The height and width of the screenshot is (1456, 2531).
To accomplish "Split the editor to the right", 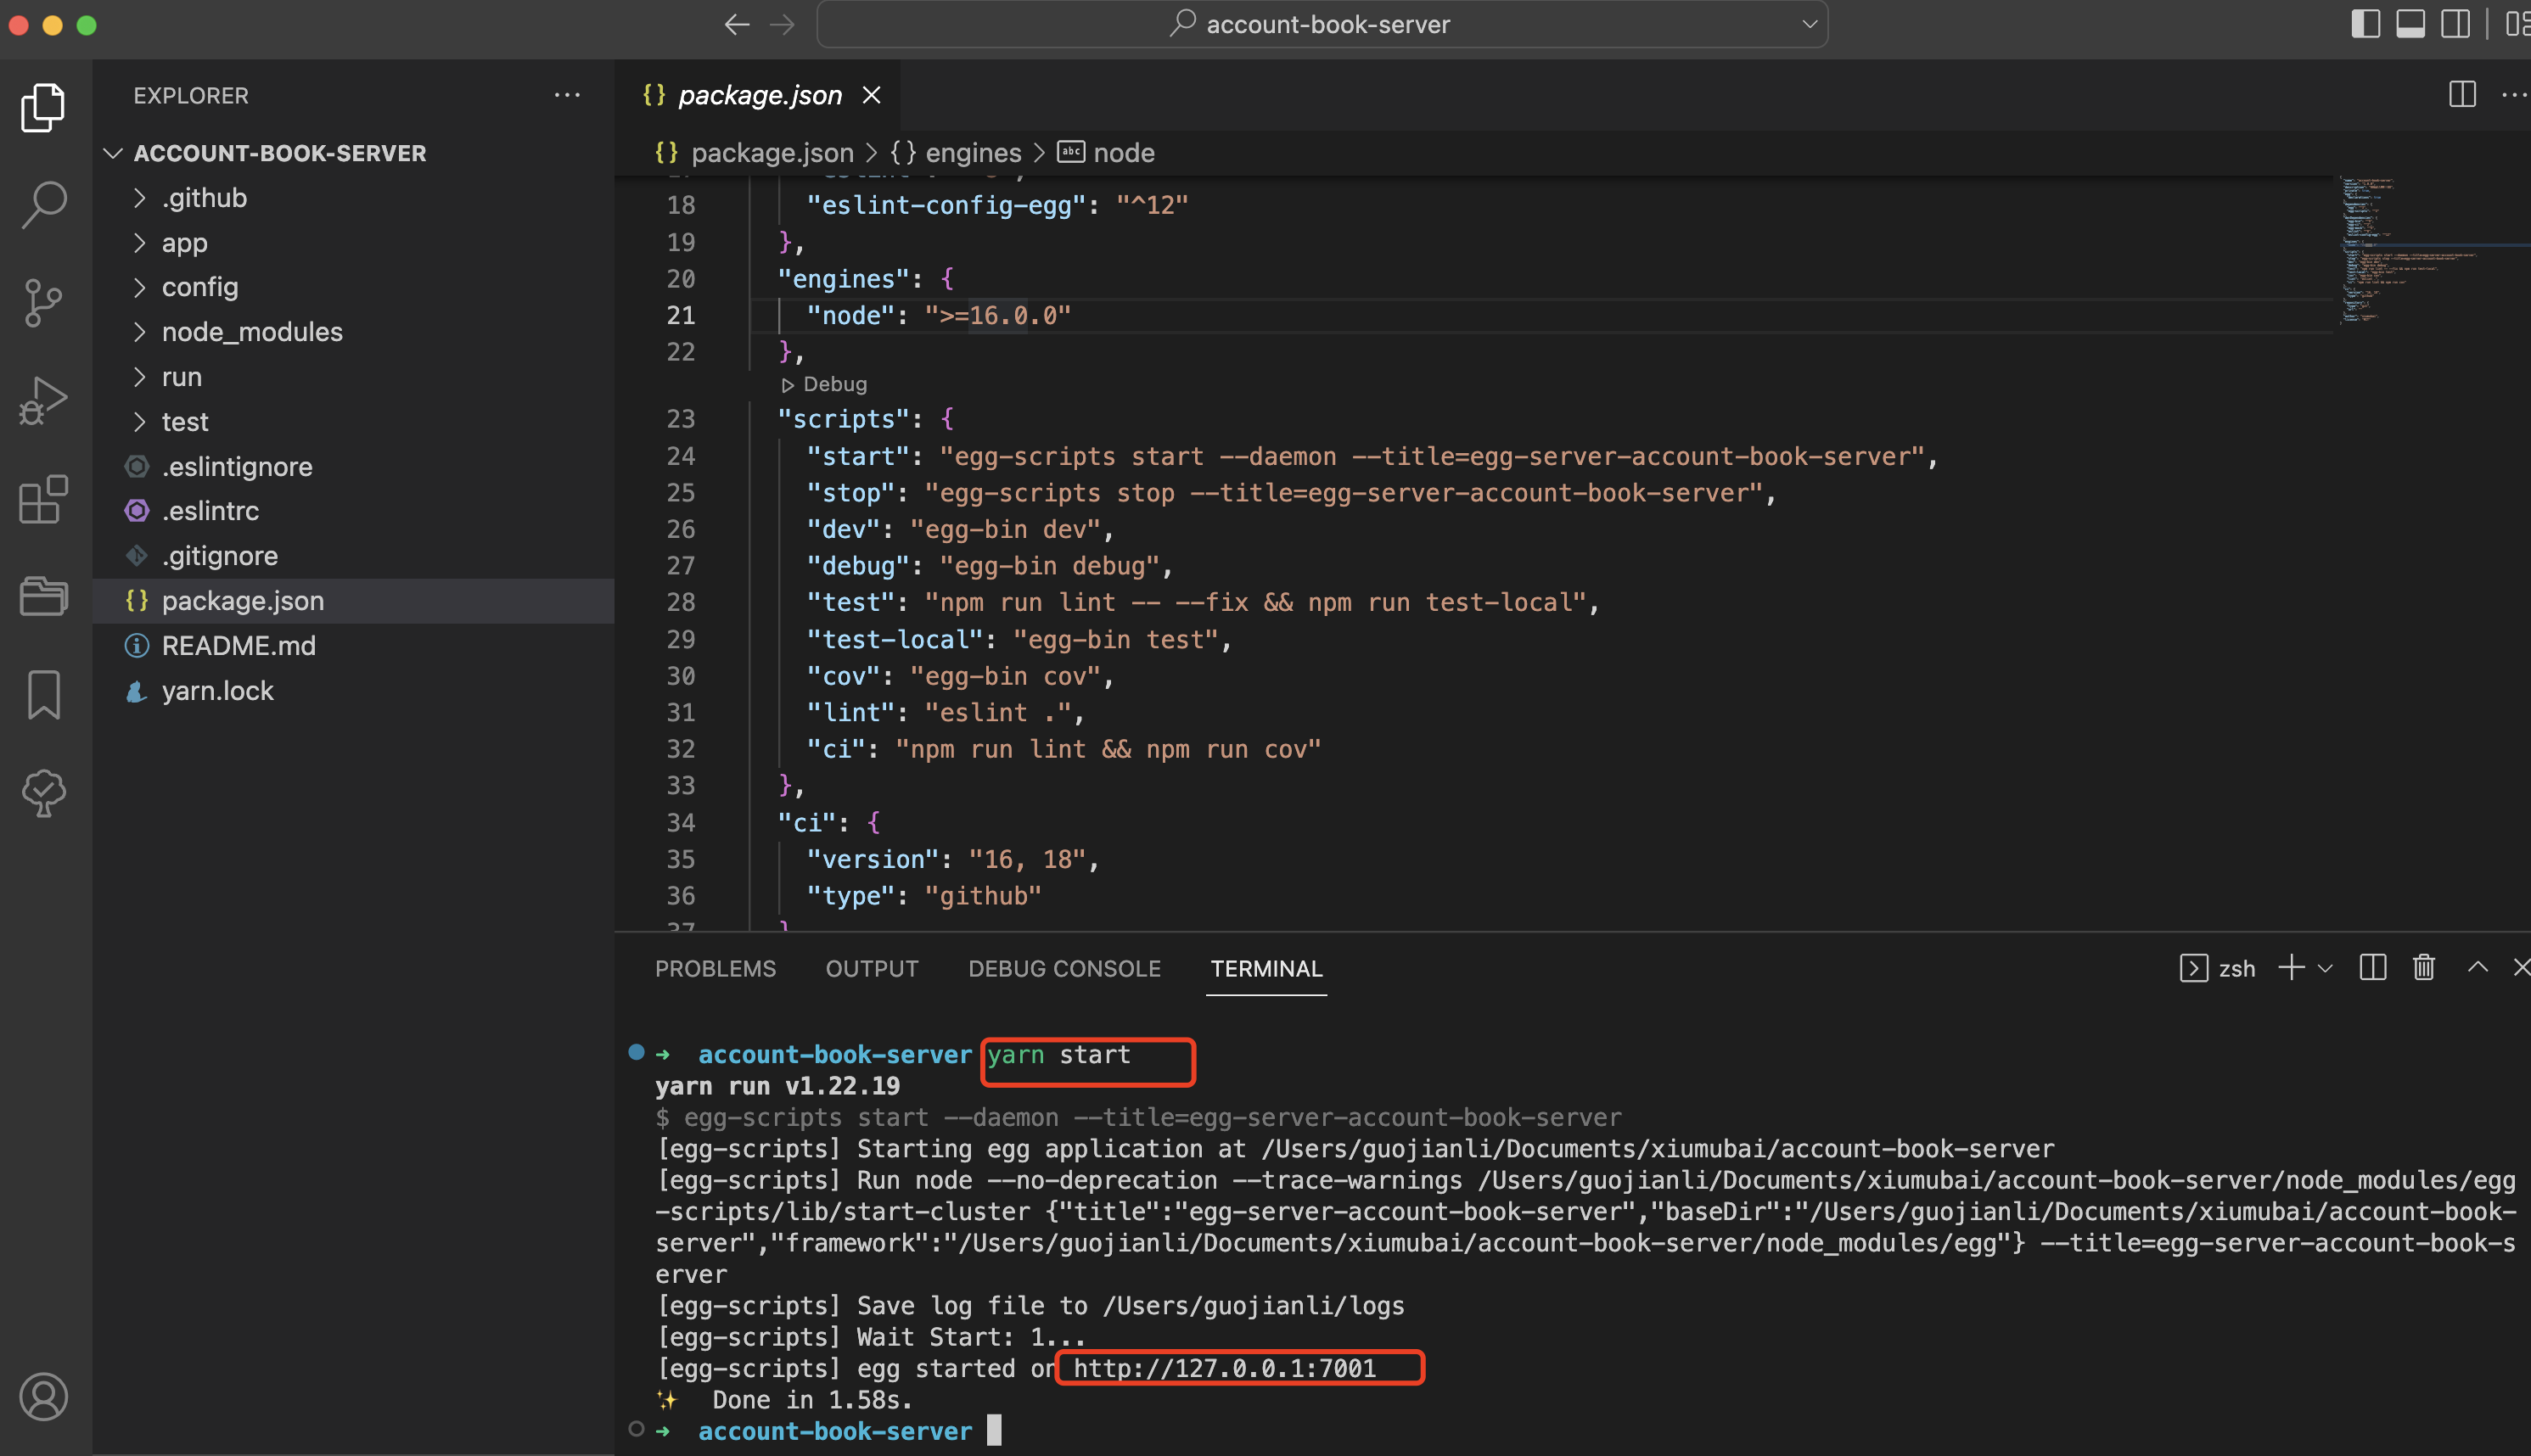I will tap(2462, 95).
